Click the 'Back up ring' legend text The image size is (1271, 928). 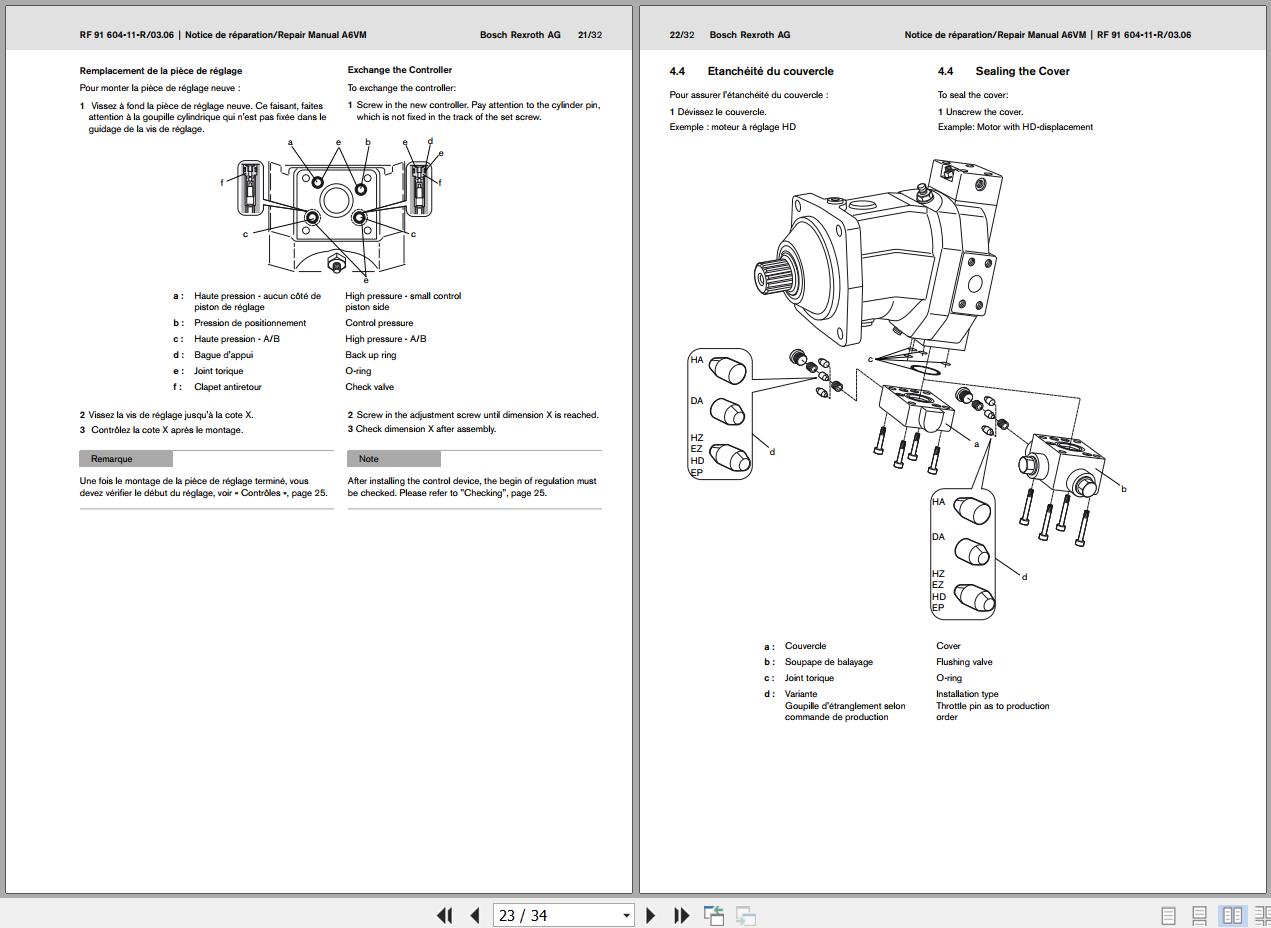click(x=371, y=355)
